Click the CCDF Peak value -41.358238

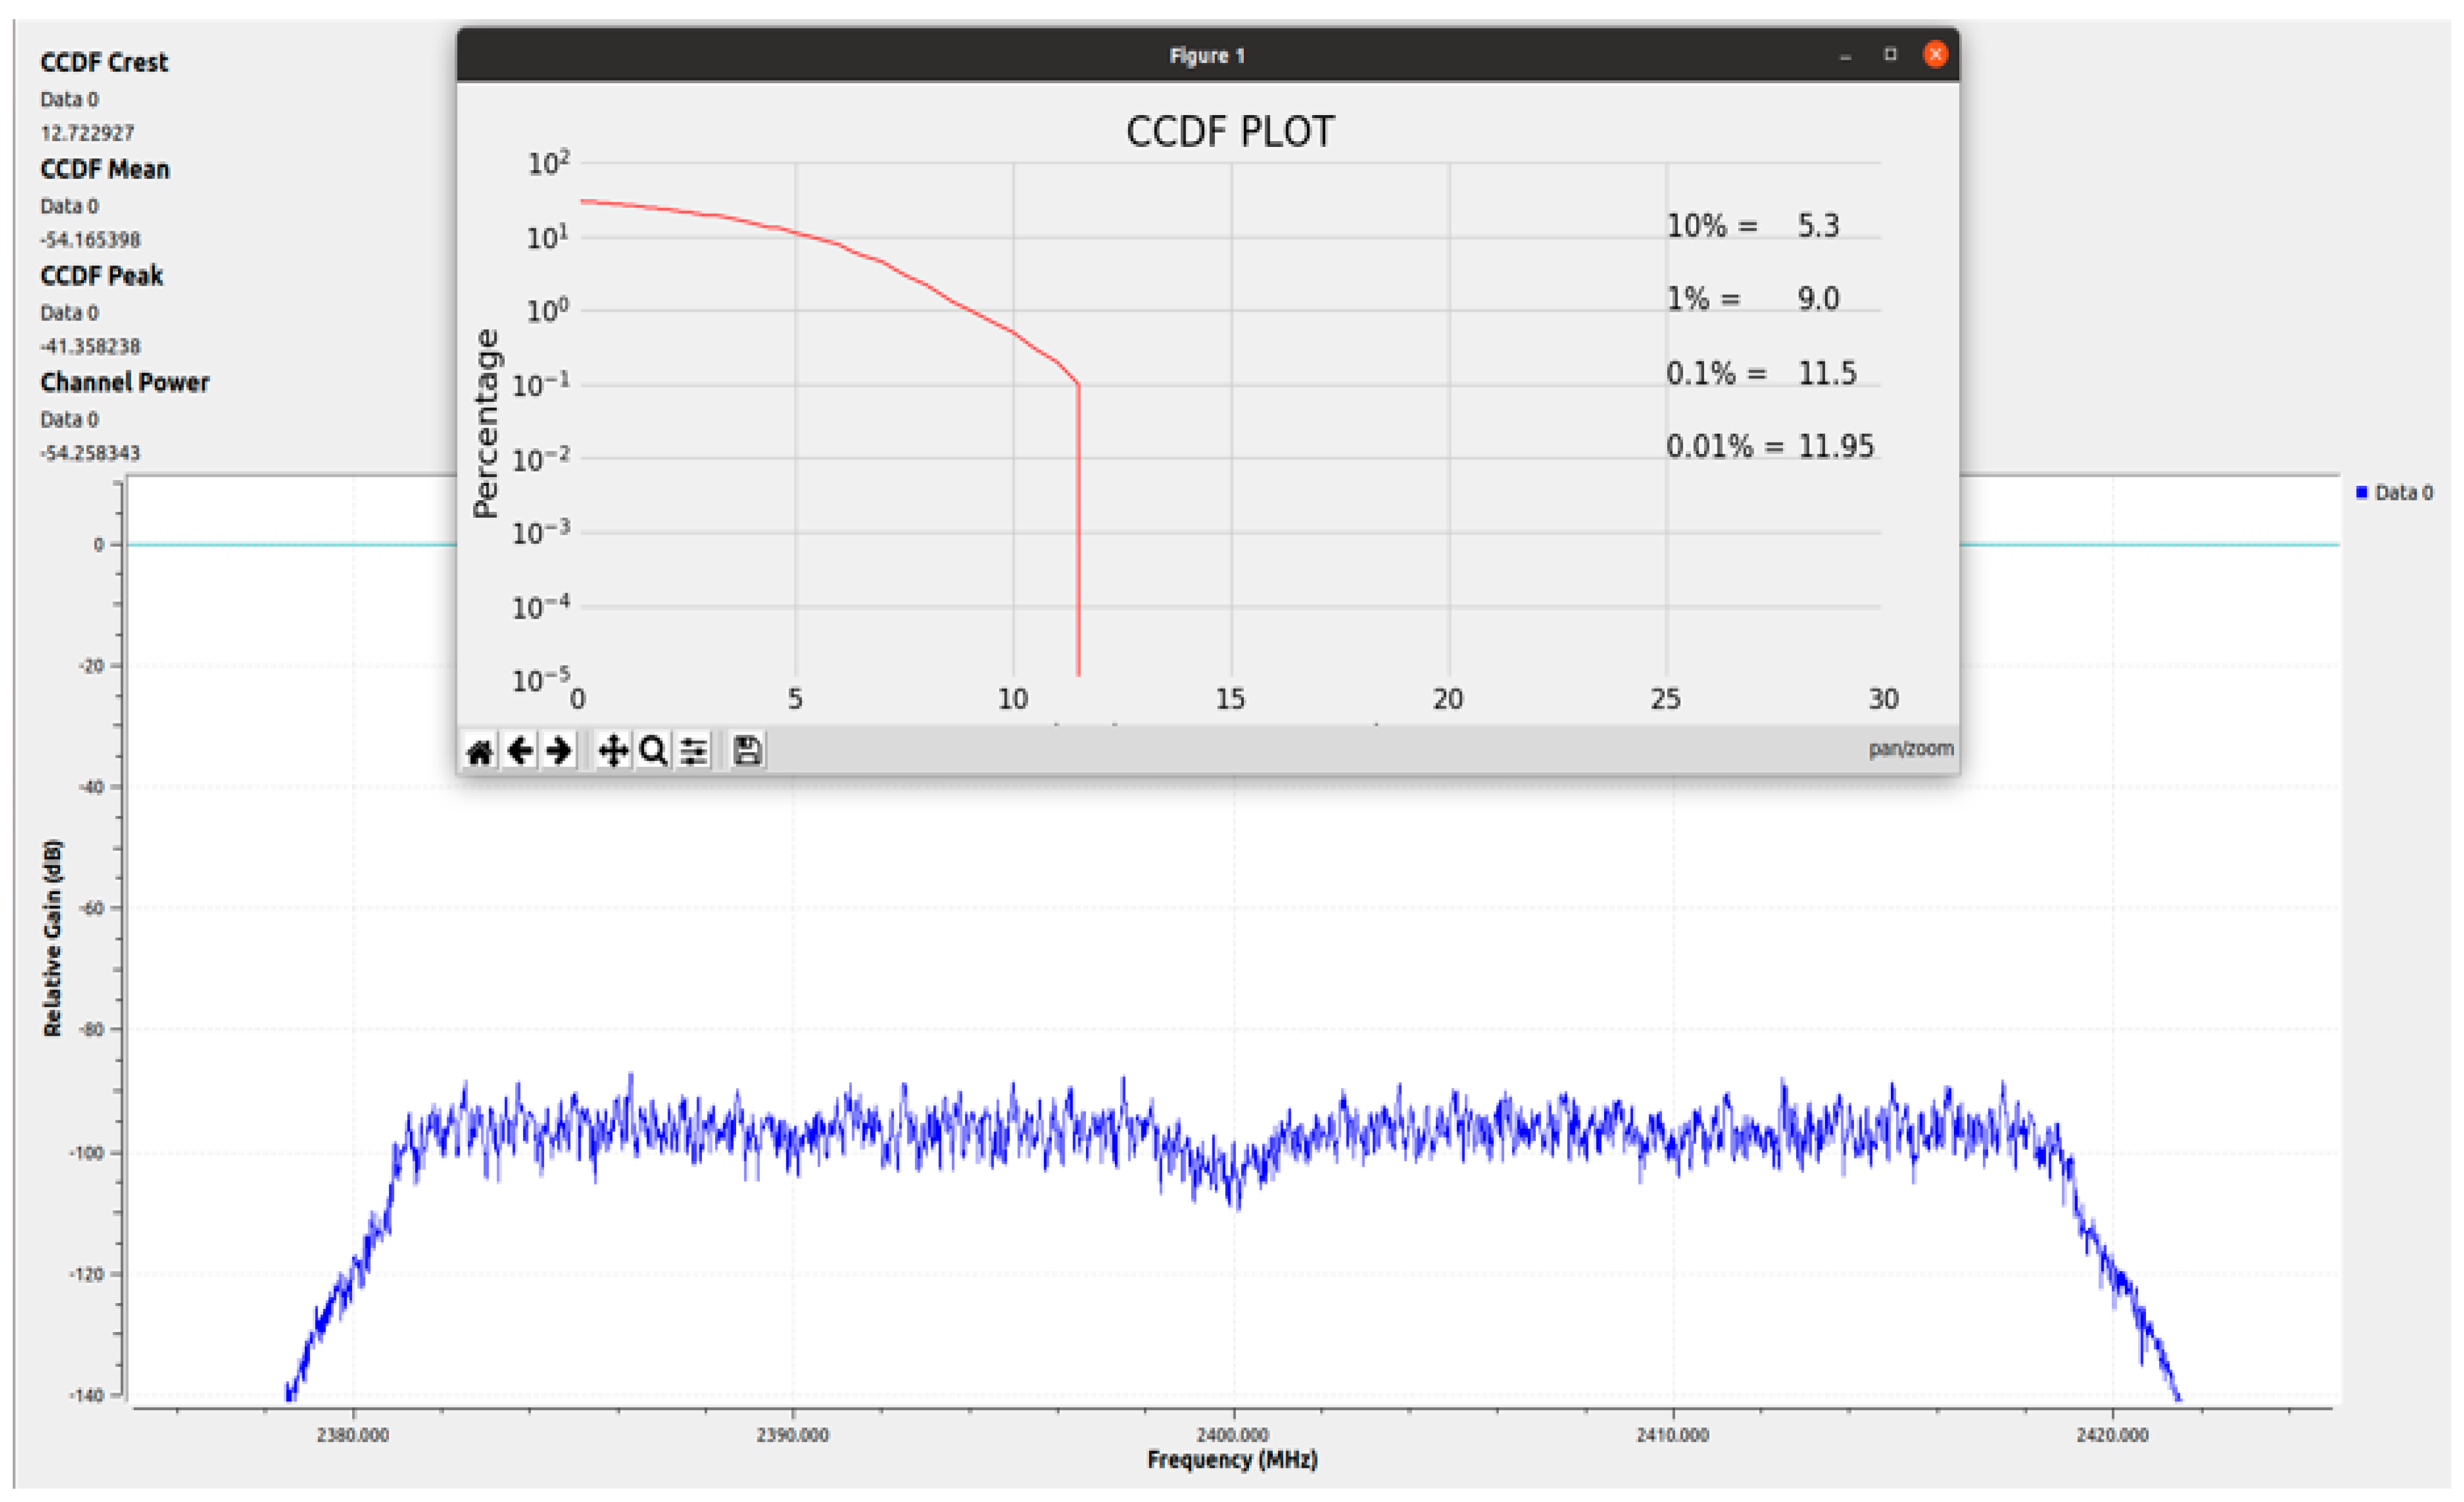[90, 347]
